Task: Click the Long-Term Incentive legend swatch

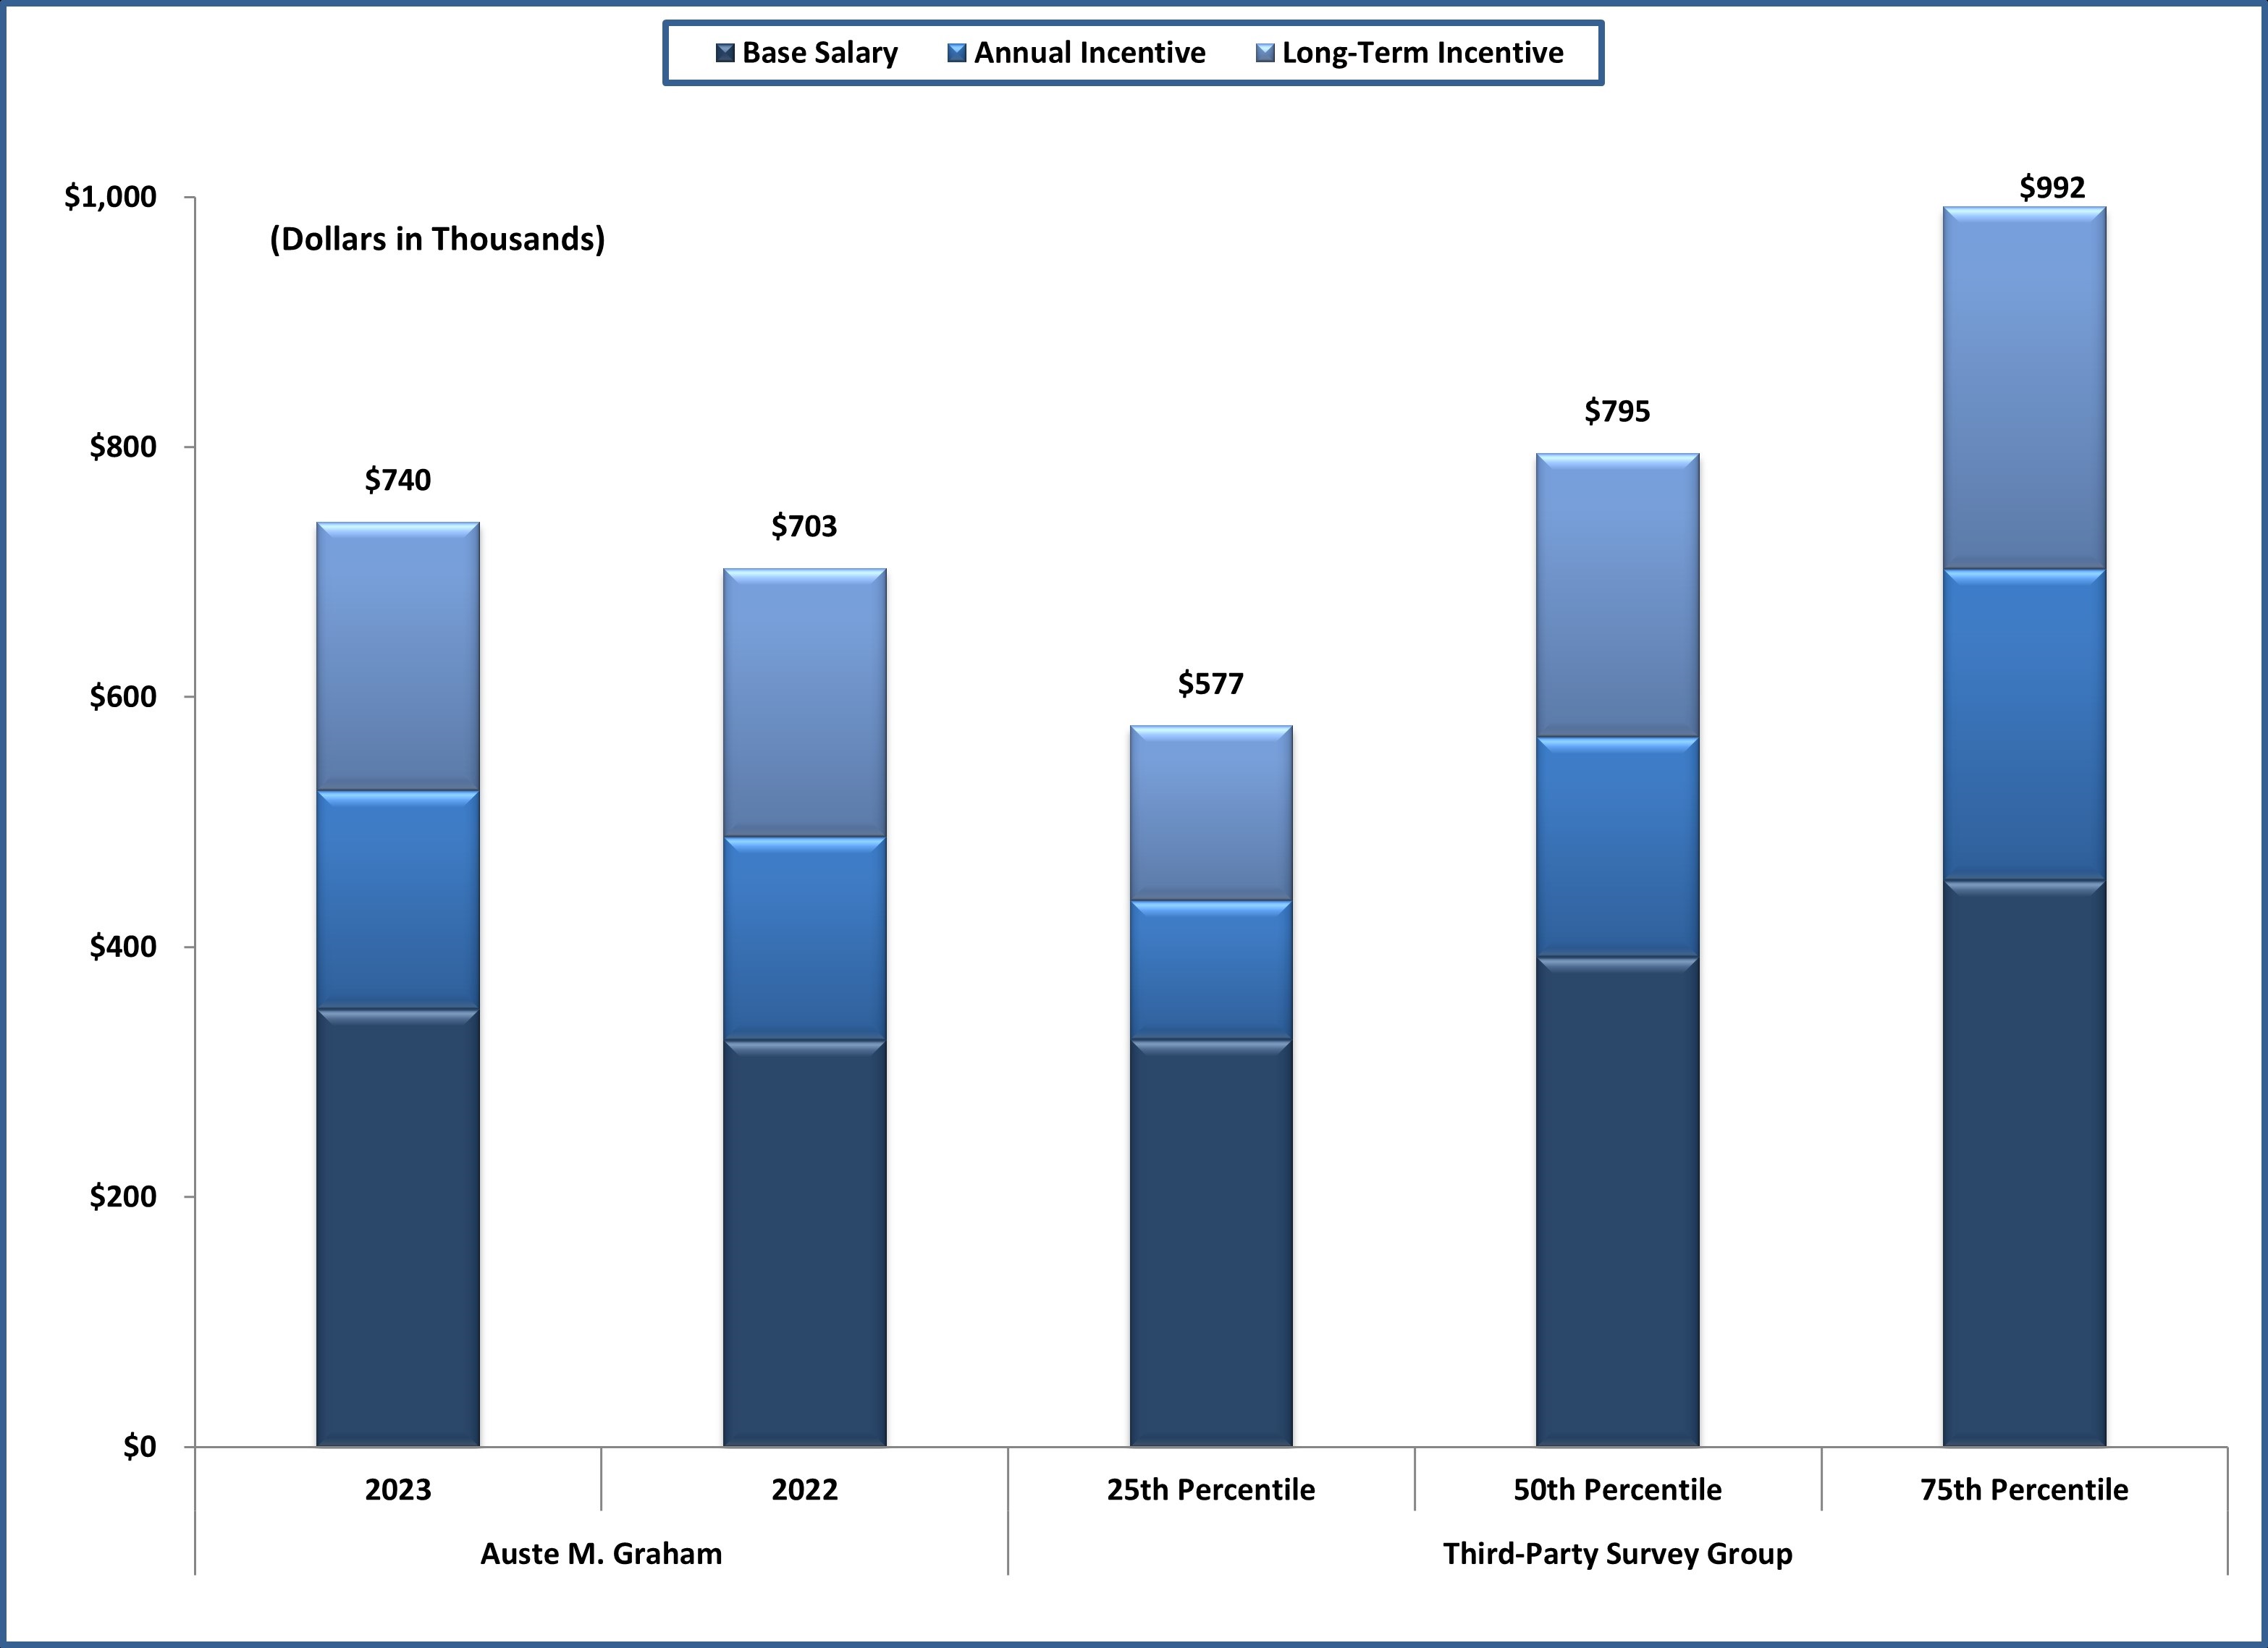Action: [1265, 53]
